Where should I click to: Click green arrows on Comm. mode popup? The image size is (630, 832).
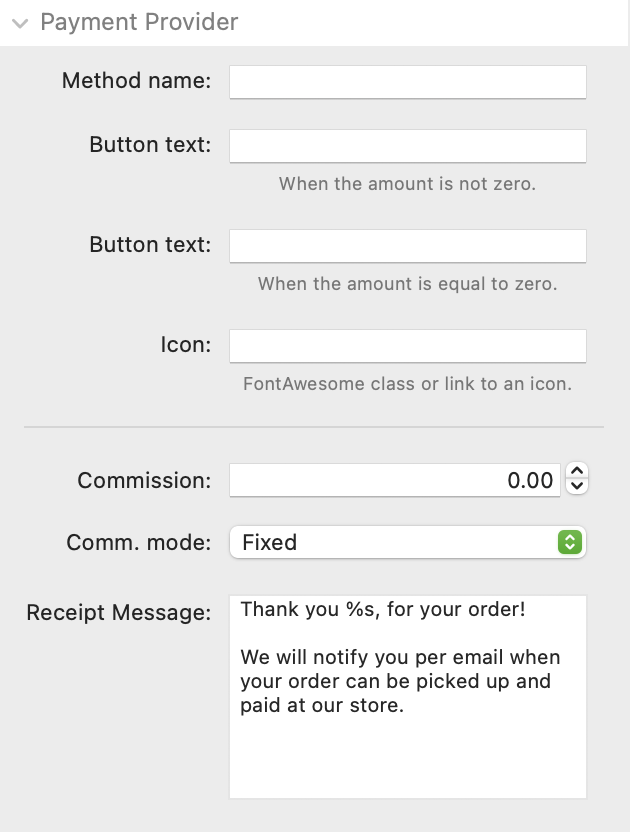[569, 543]
